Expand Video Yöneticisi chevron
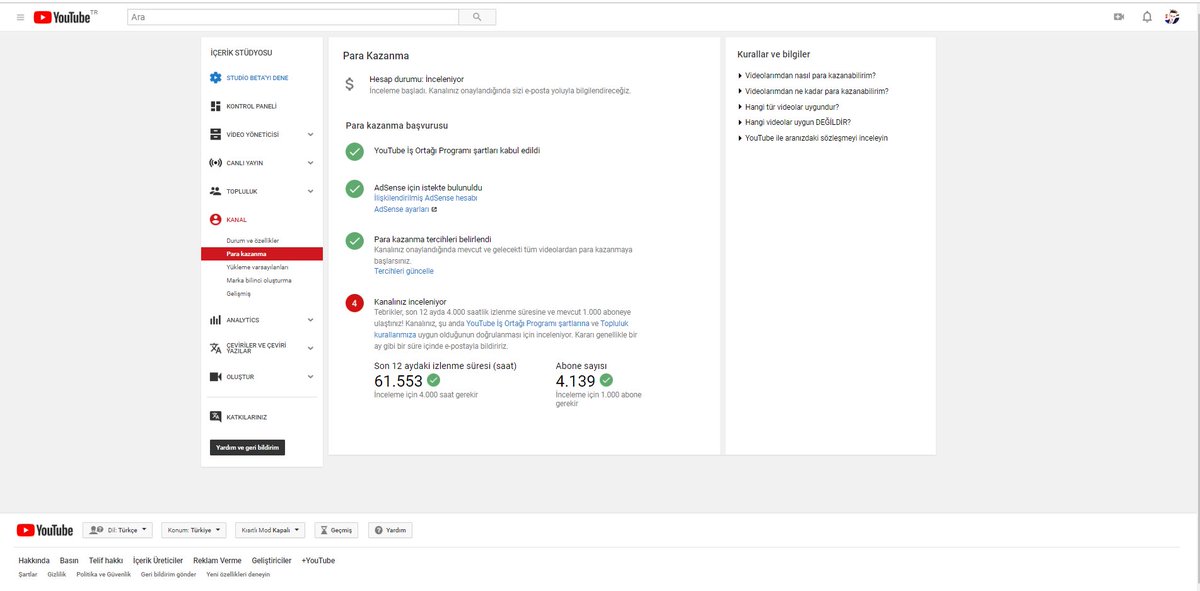Image resolution: width=1200 pixels, height=591 pixels. 311,134
